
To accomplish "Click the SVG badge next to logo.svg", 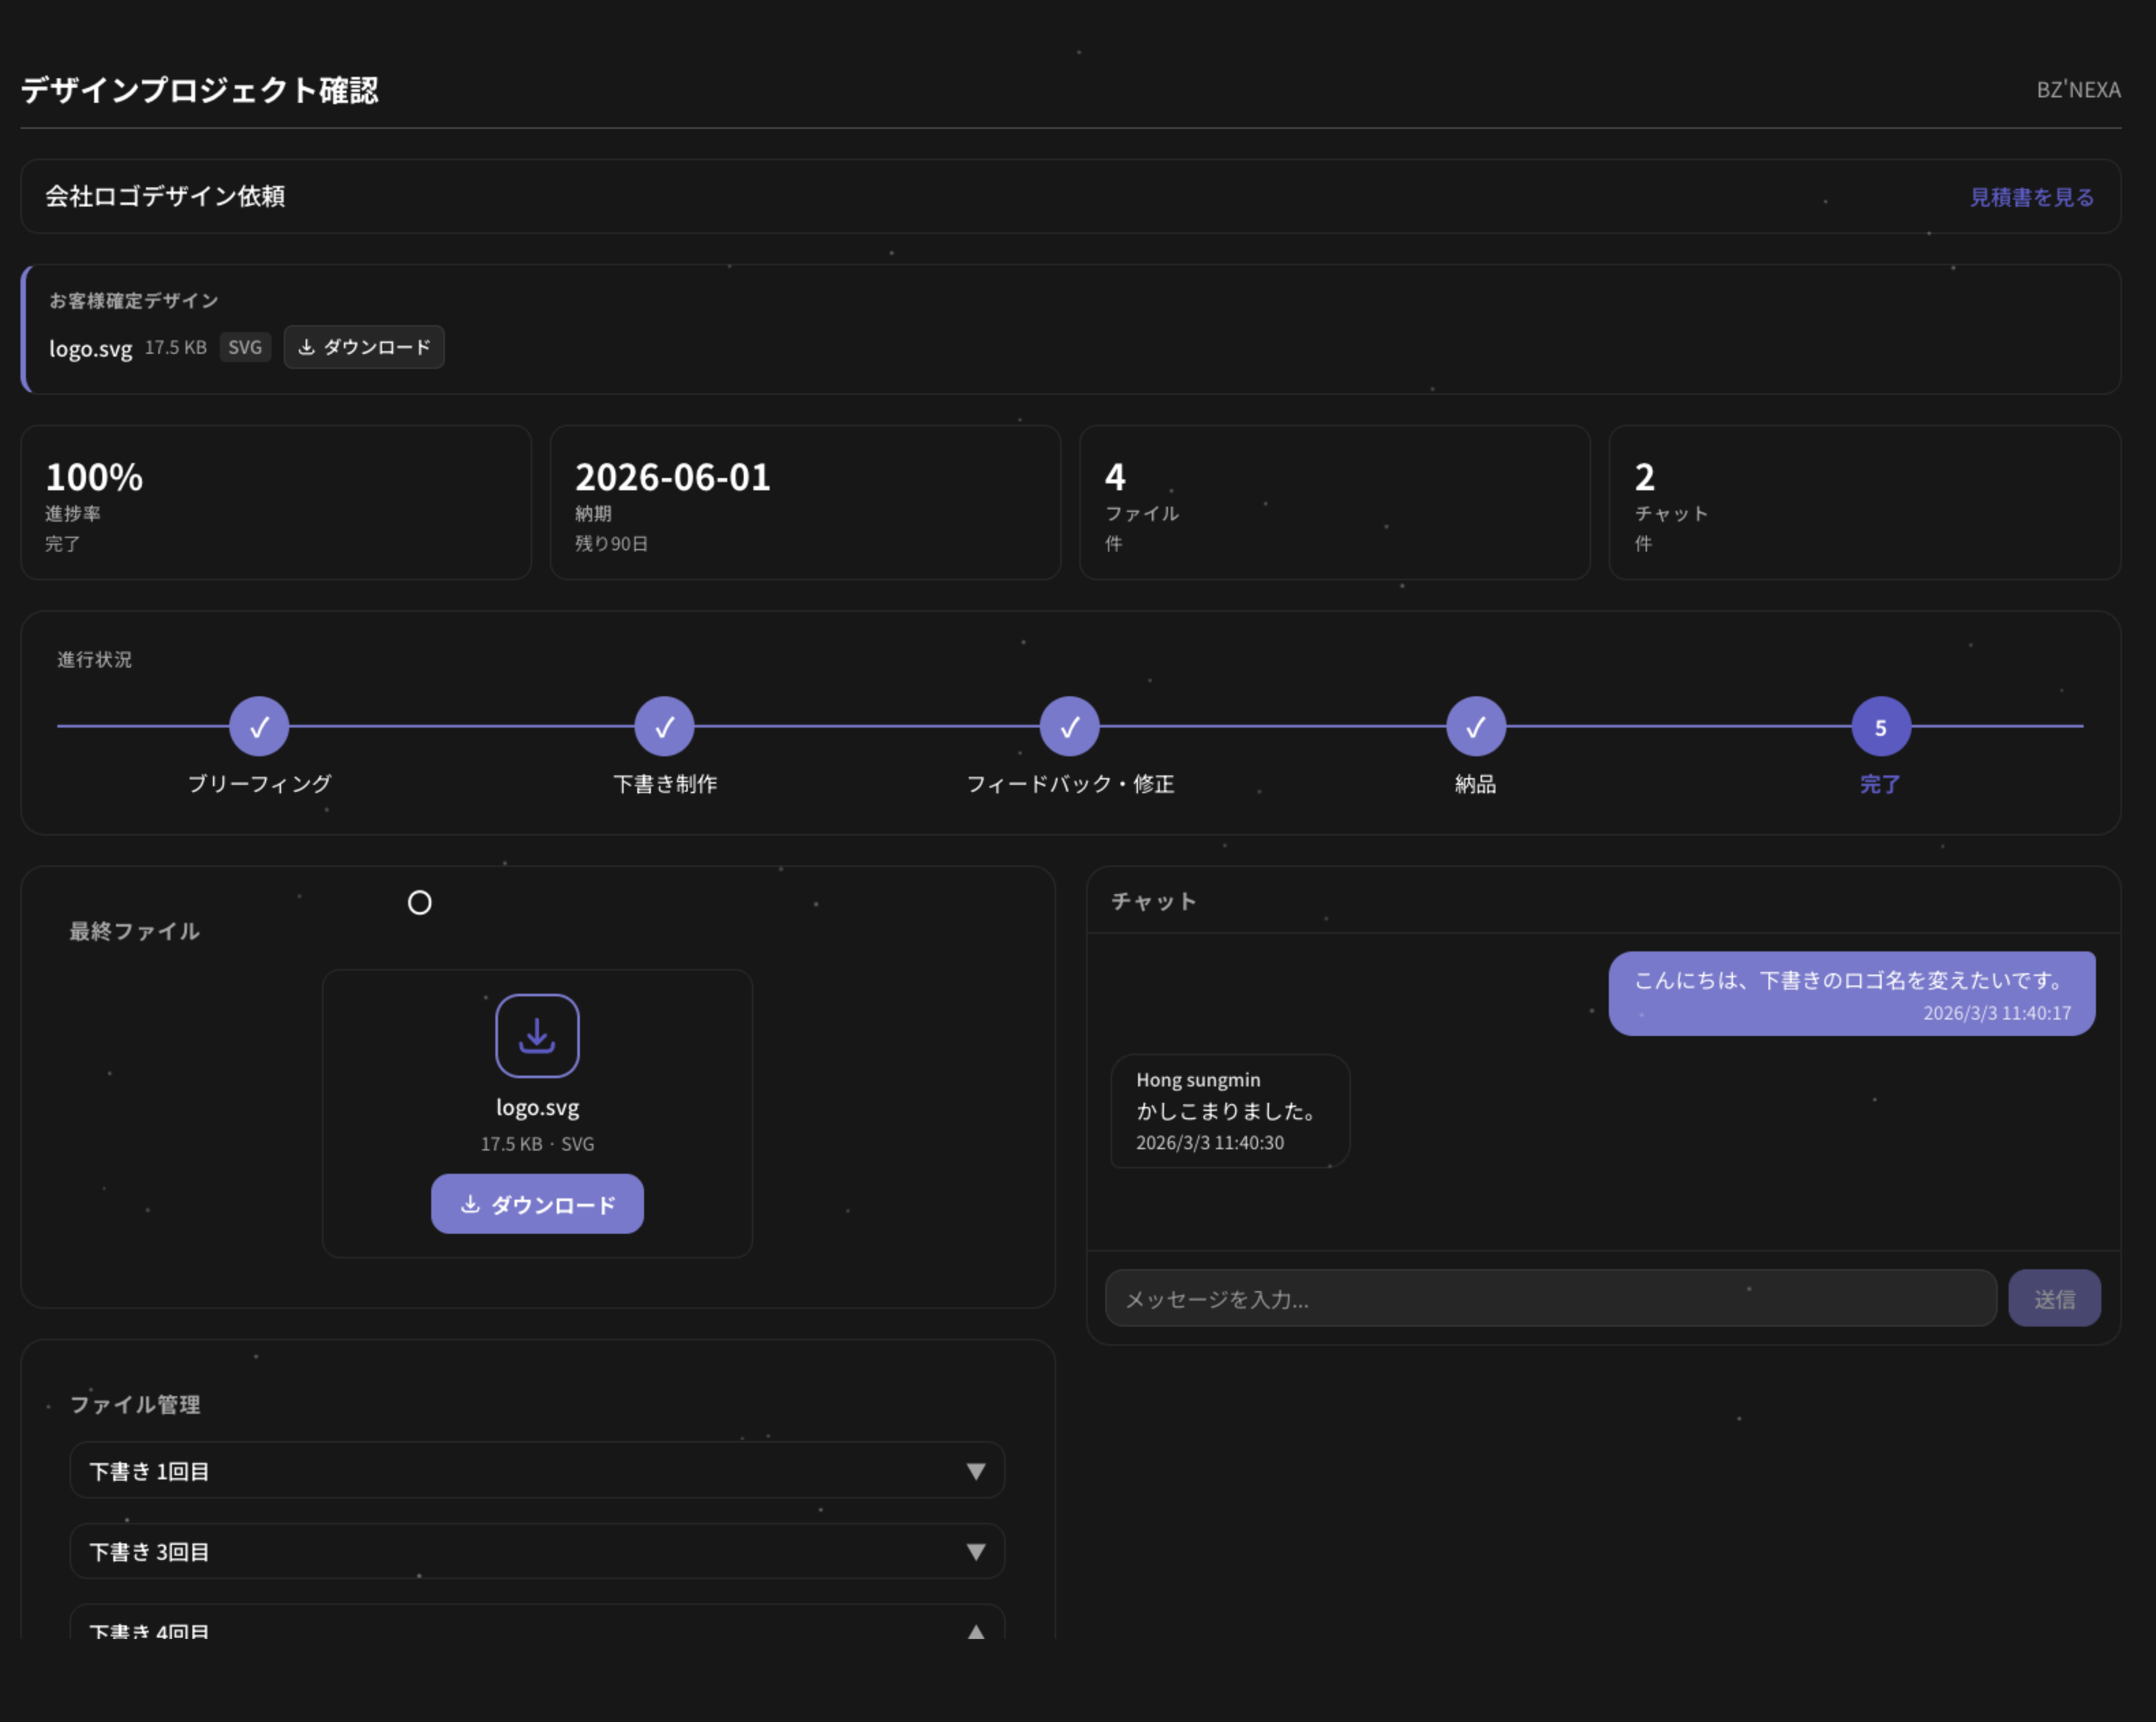I will pyautogui.click(x=245, y=347).
